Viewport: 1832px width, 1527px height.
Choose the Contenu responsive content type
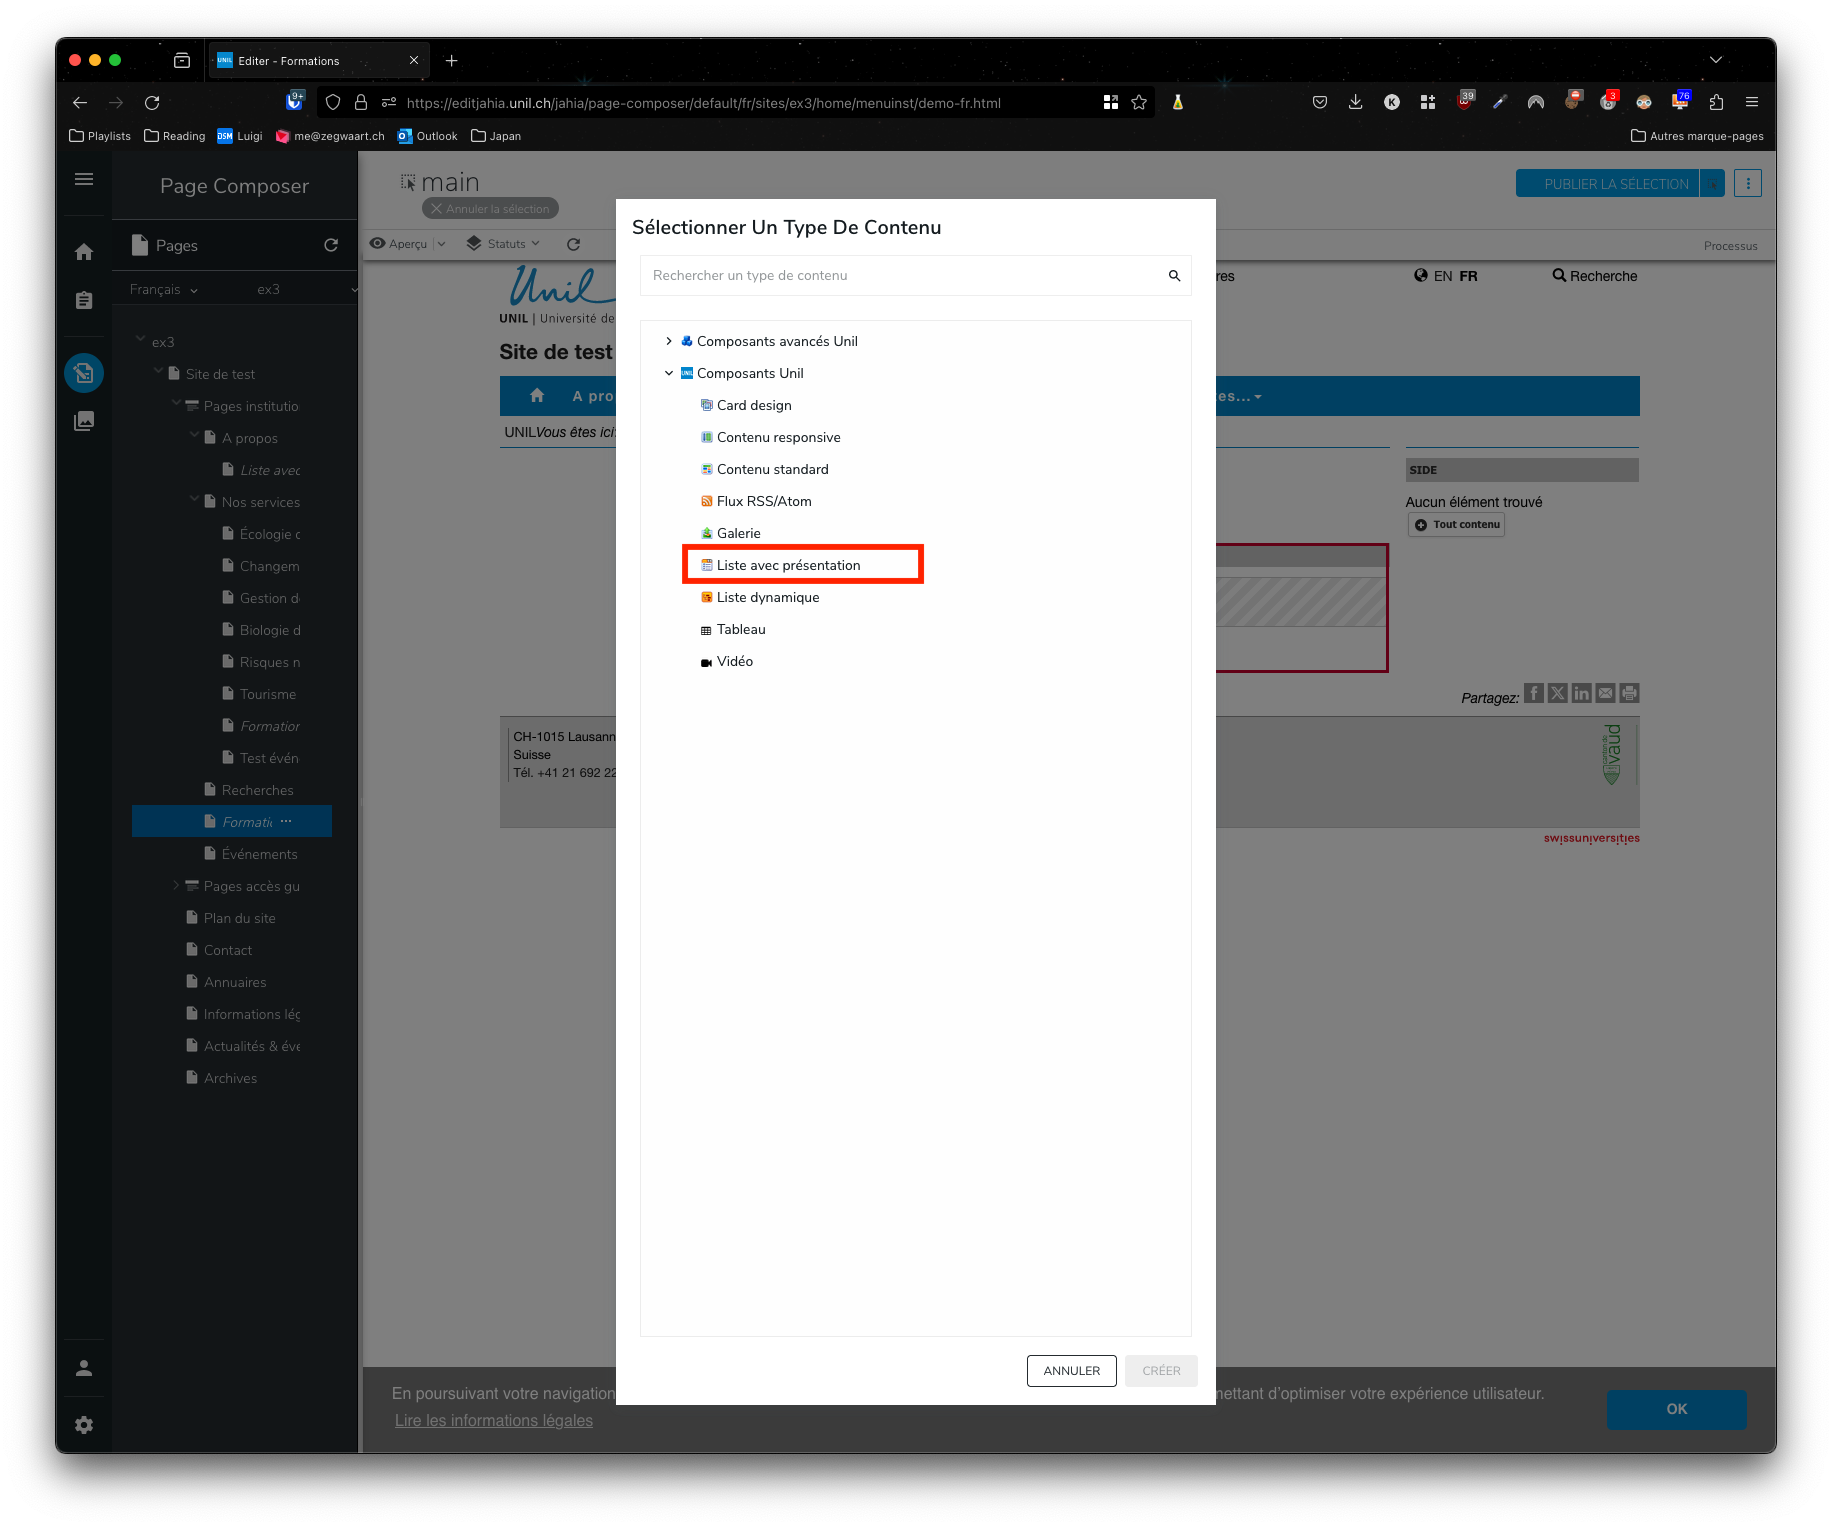[x=778, y=437]
